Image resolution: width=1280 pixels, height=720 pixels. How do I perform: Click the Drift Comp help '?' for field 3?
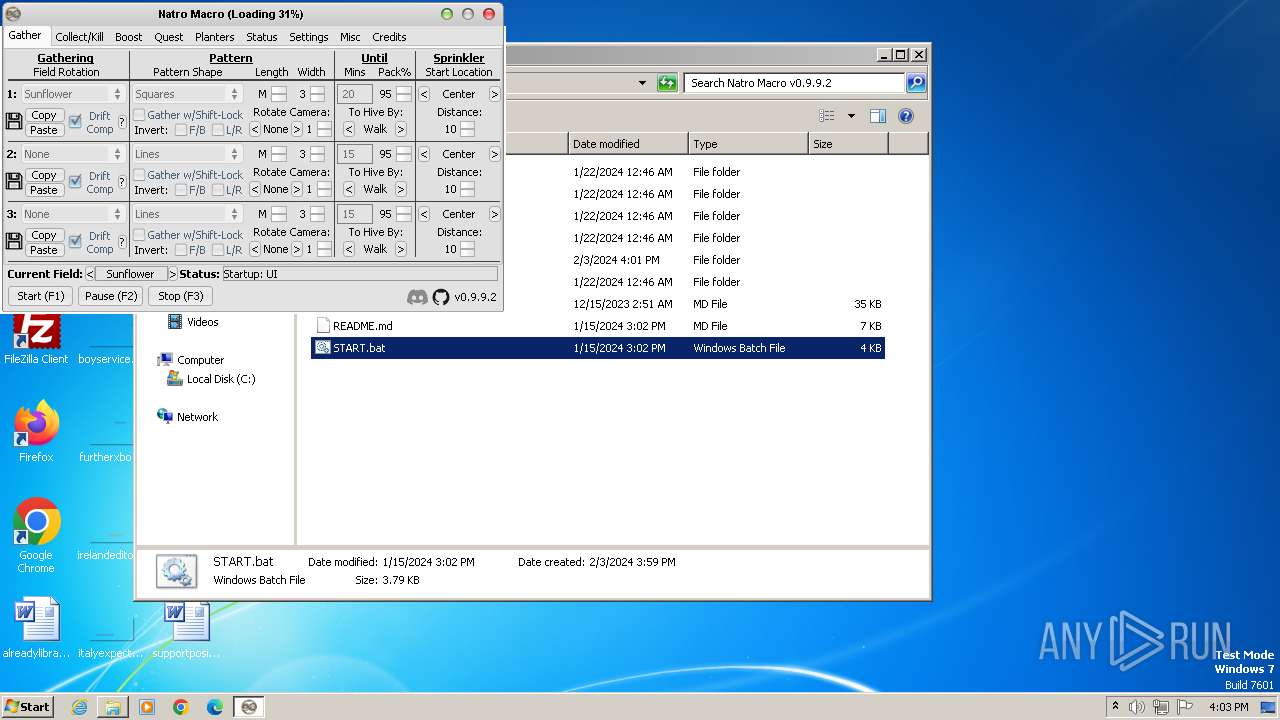[122, 242]
